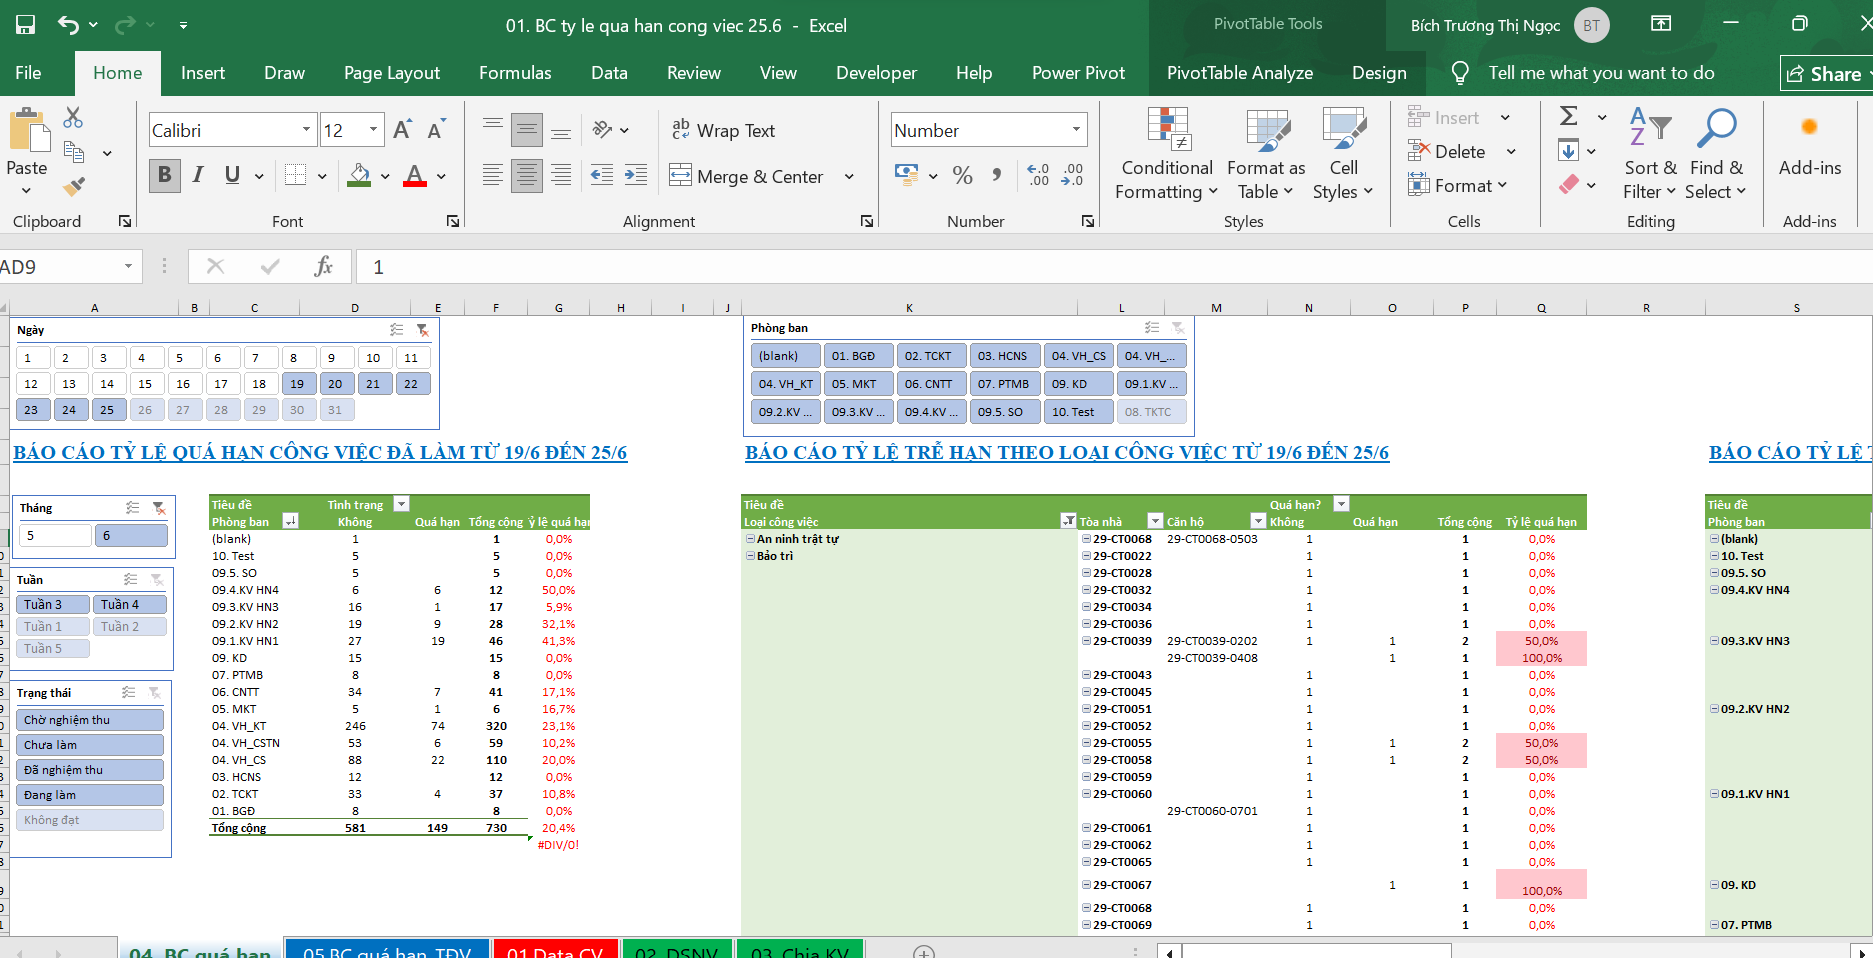Click into the formula bar input
1873x958 pixels.
click(1000, 267)
